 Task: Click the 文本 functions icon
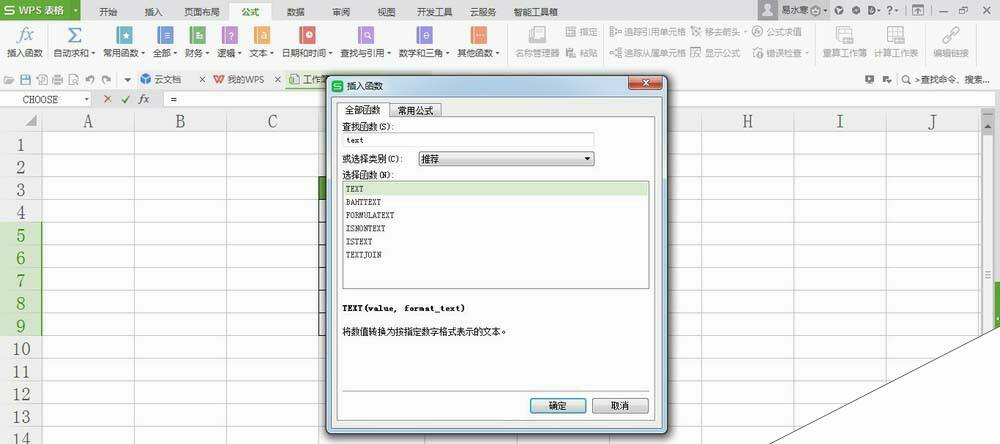[261, 35]
